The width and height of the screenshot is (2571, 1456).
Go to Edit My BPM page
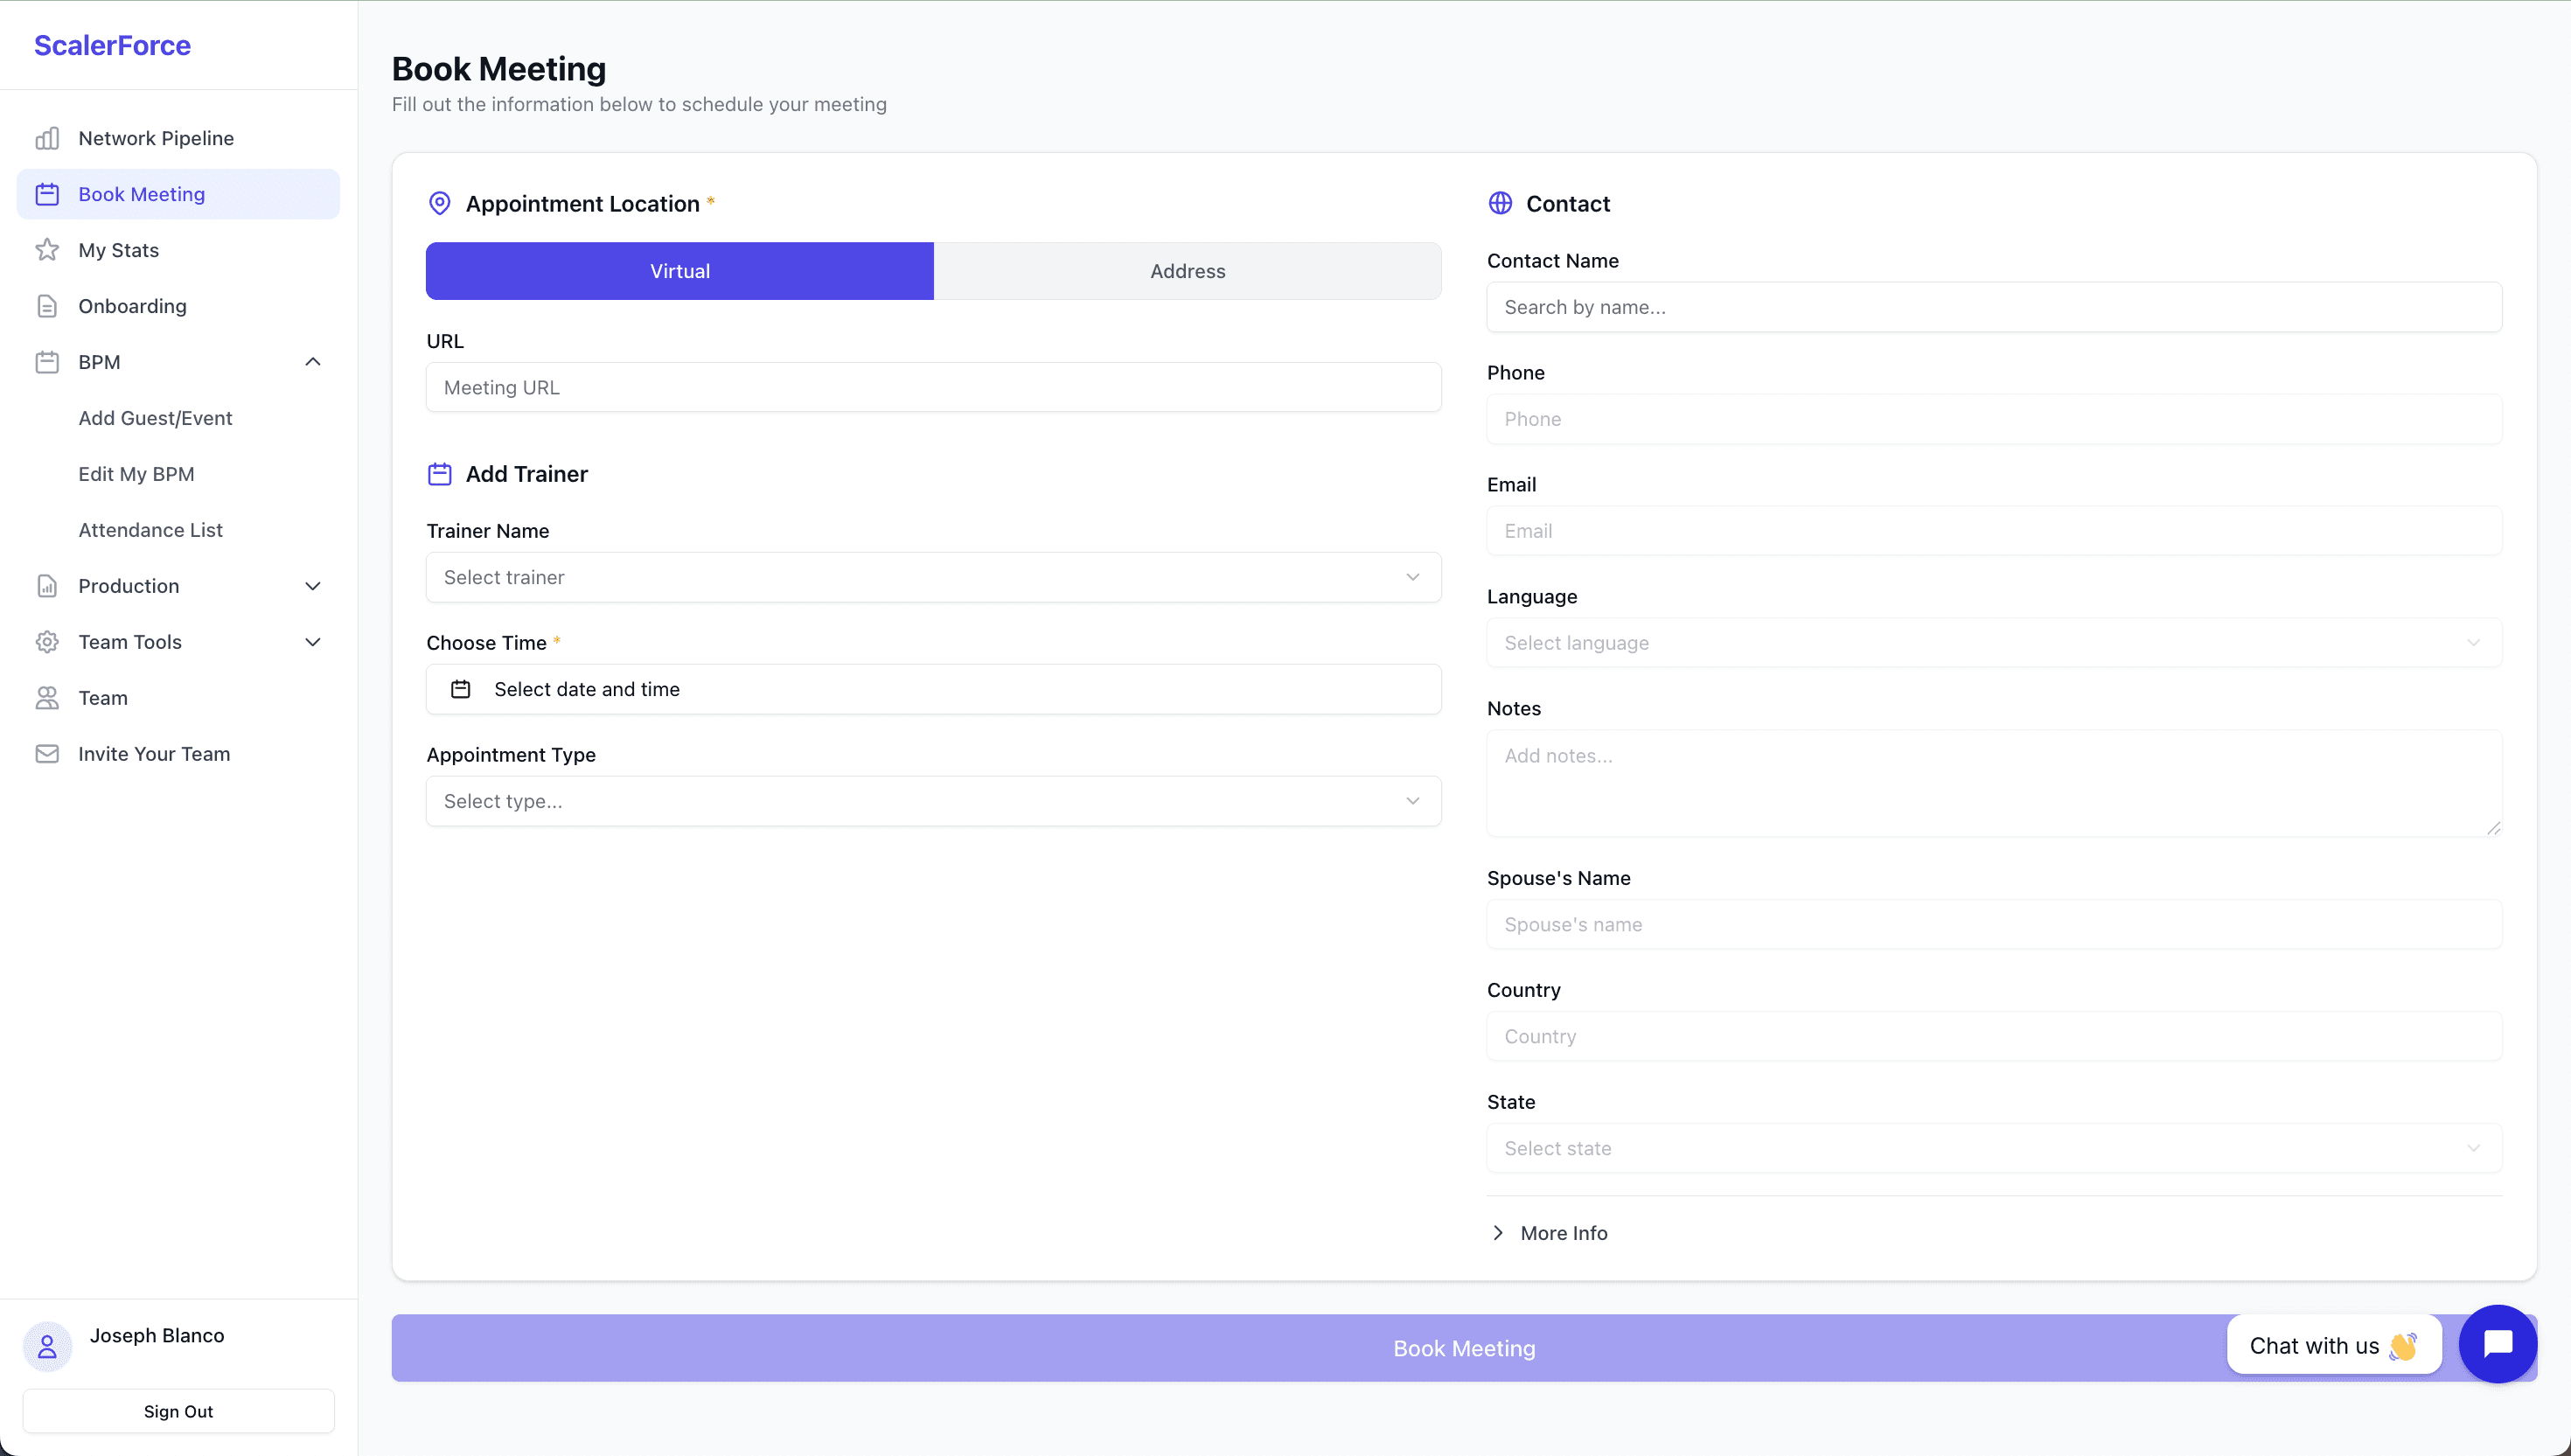(137, 473)
